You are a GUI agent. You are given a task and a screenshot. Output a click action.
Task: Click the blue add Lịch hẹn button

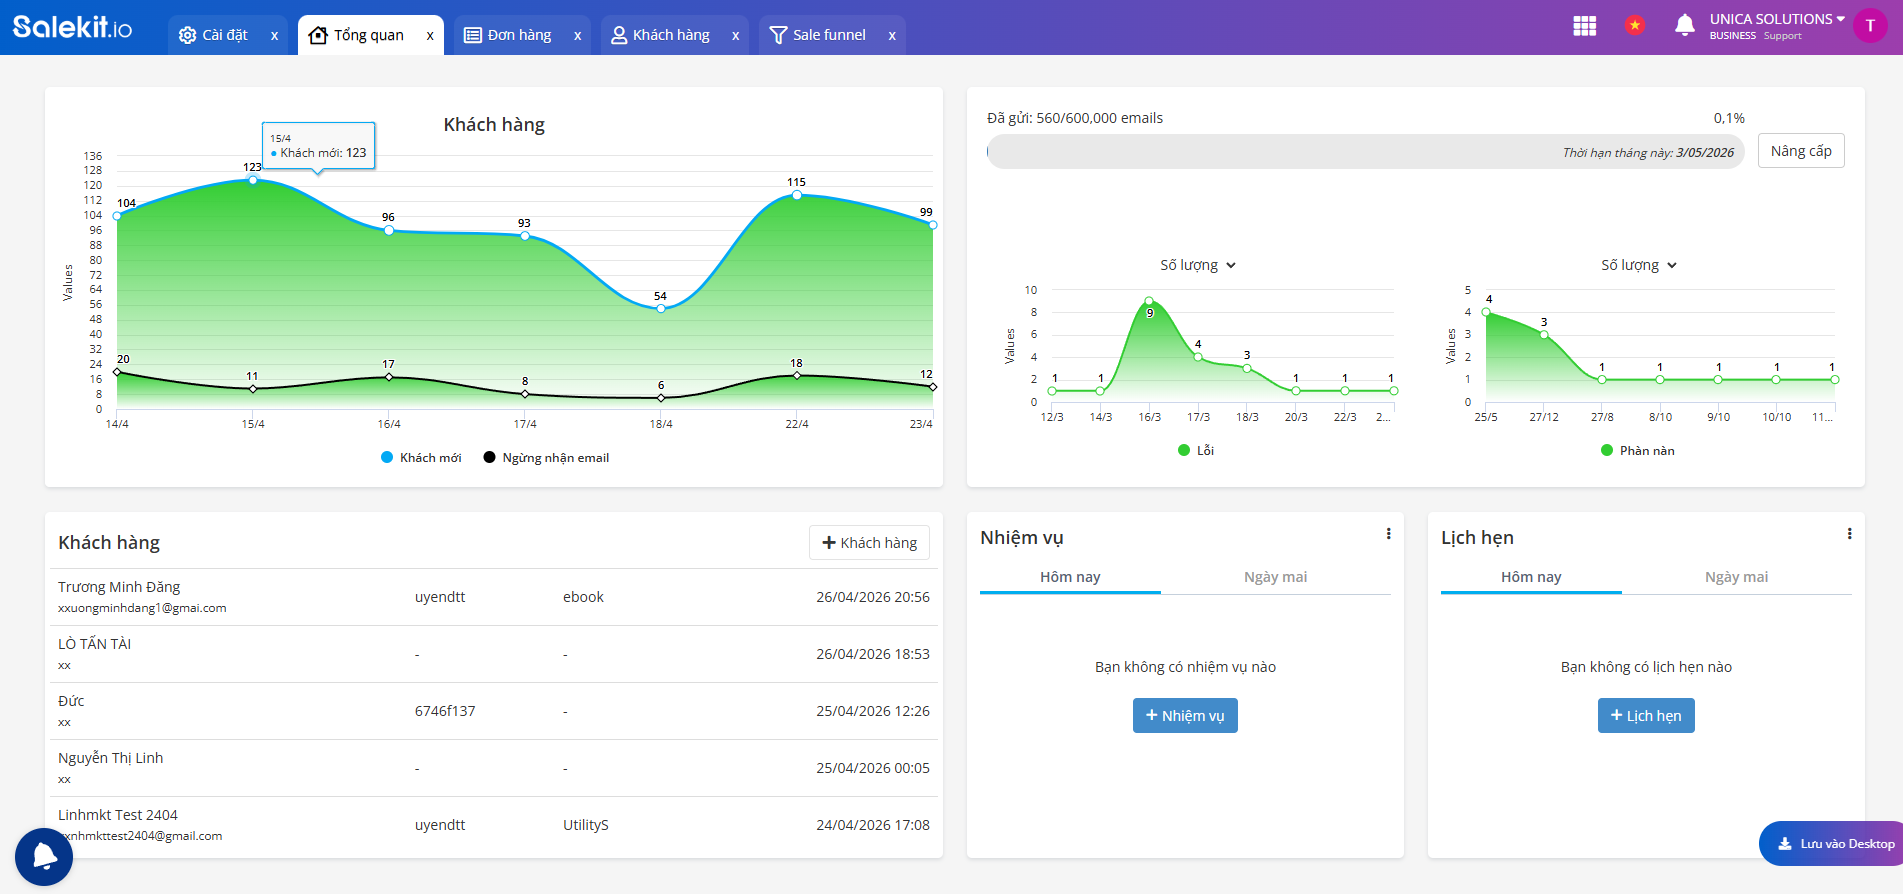[1645, 716]
